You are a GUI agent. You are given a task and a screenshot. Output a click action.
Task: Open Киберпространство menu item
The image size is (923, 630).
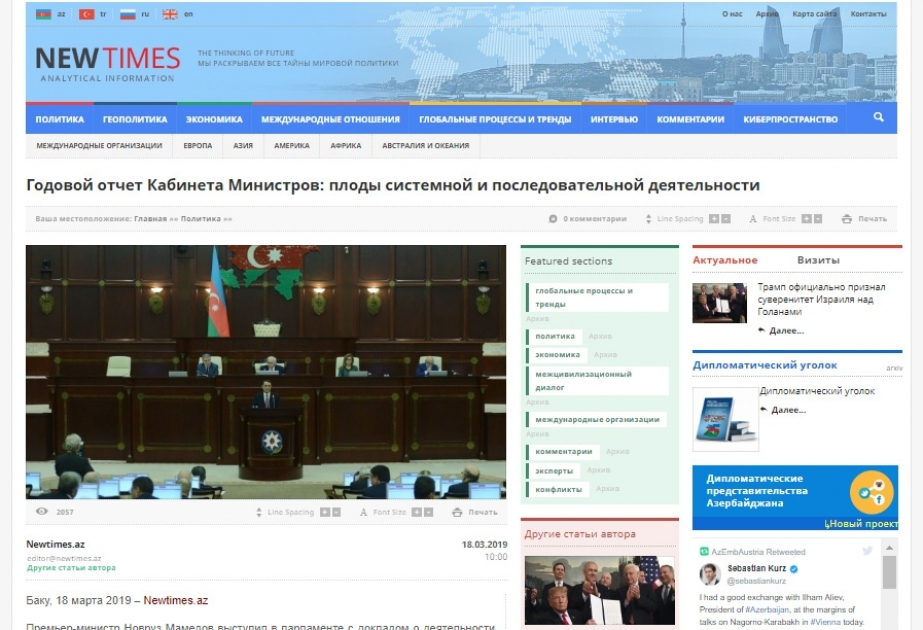pyautogui.click(x=790, y=119)
